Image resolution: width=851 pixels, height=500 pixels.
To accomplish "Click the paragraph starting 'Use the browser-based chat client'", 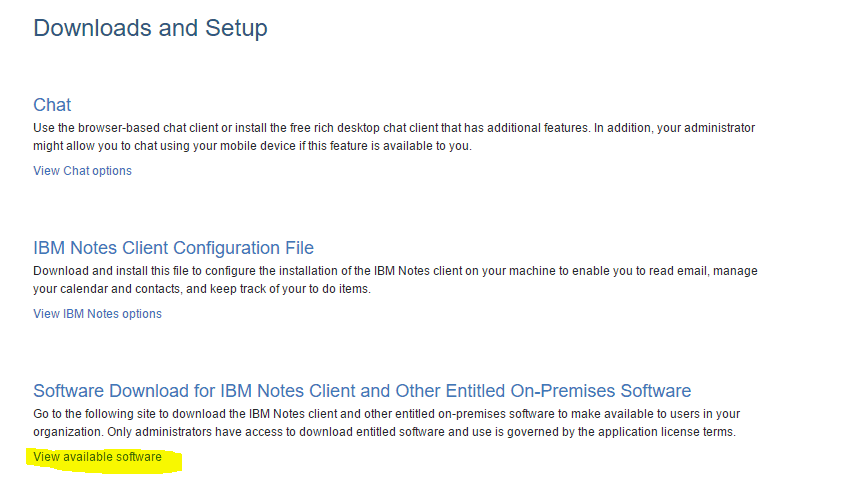I will pos(394,137).
